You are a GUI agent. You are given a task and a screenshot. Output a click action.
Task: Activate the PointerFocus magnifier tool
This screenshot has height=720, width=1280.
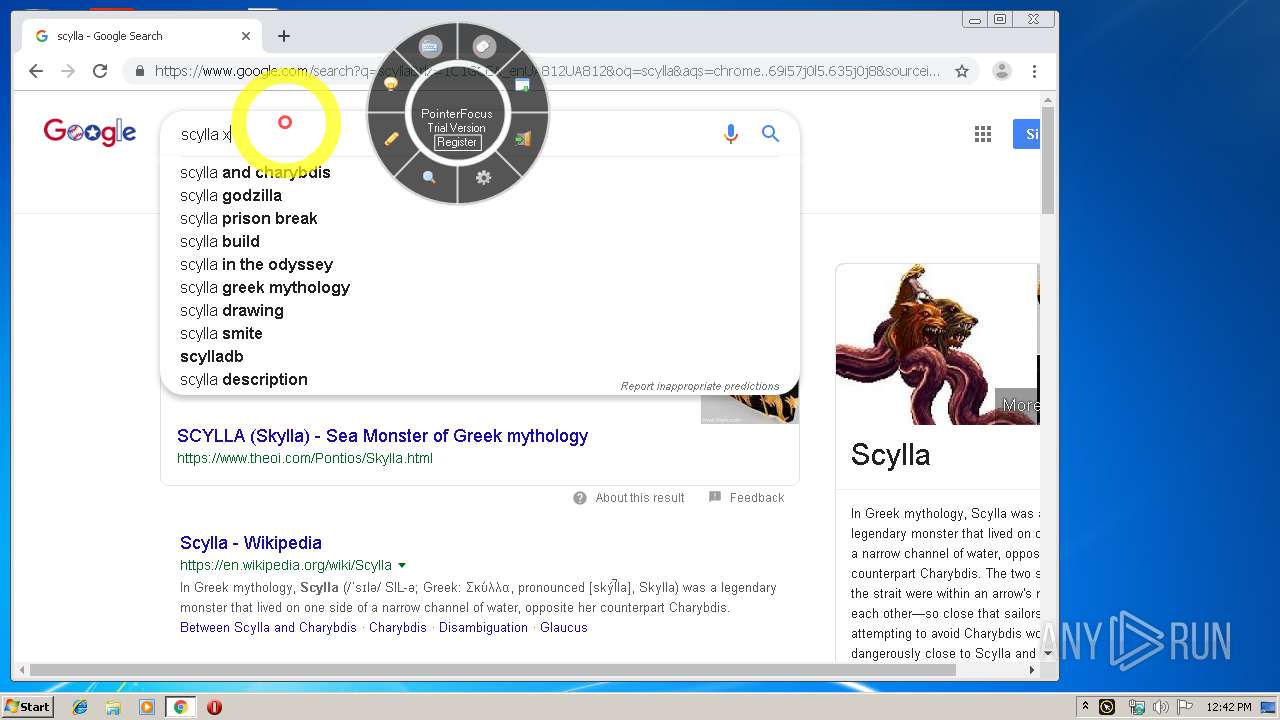(429, 177)
